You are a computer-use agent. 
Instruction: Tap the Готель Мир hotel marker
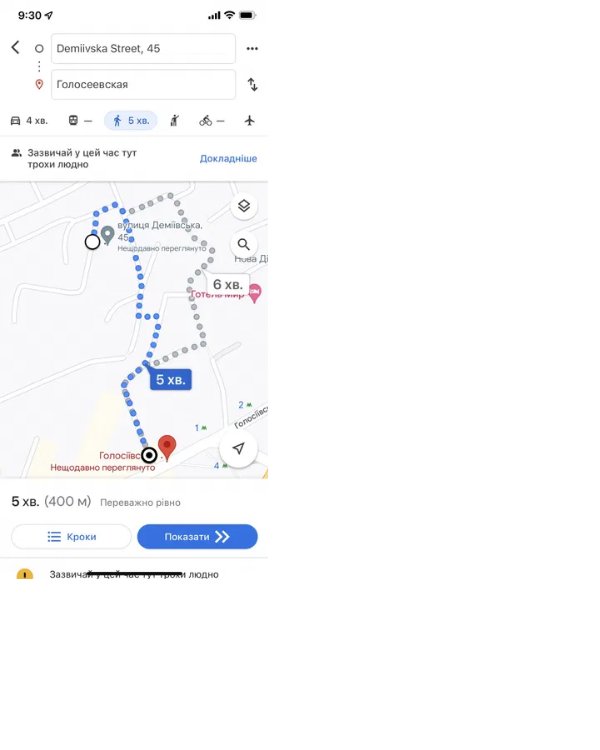tap(255, 293)
